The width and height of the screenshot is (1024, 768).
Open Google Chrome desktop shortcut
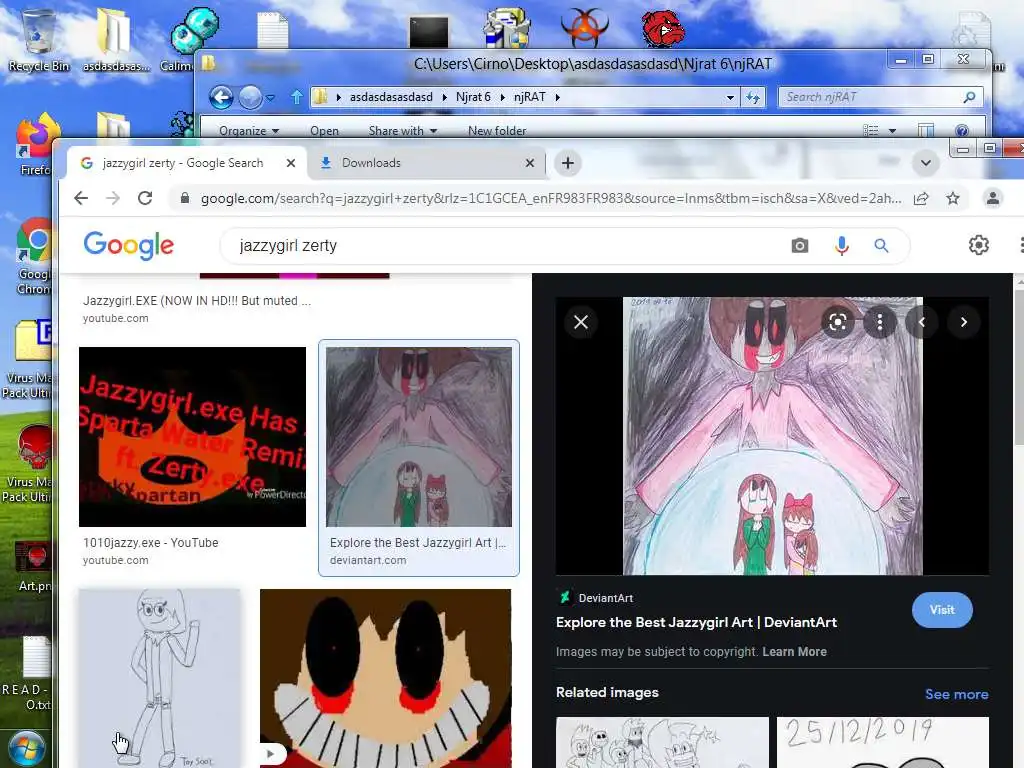coord(33,258)
